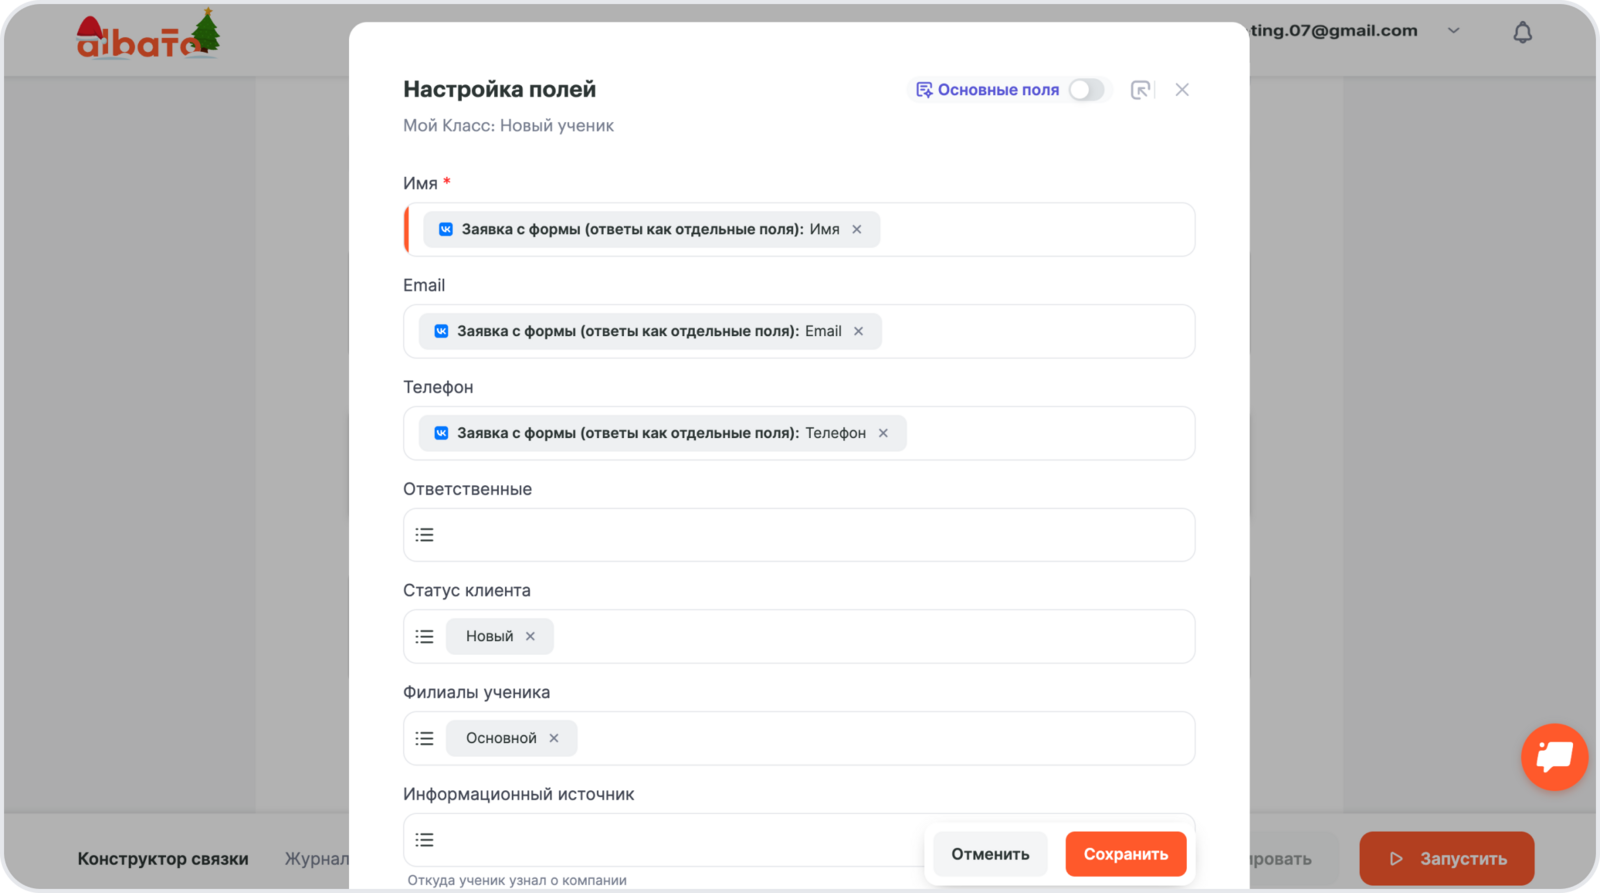Image resolution: width=1600 pixels, height=893 pixels.
Task: Click the expand window icon in dialog header
Action: coord(1140,90)
